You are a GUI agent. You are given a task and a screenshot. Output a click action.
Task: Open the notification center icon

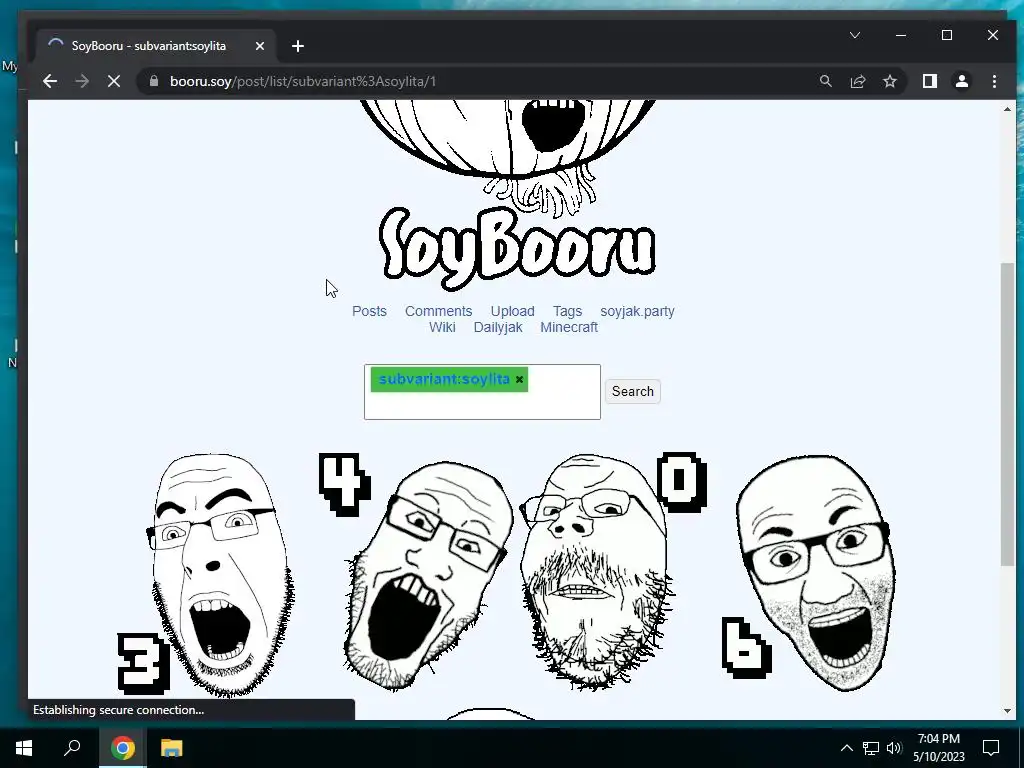point(991,748)
